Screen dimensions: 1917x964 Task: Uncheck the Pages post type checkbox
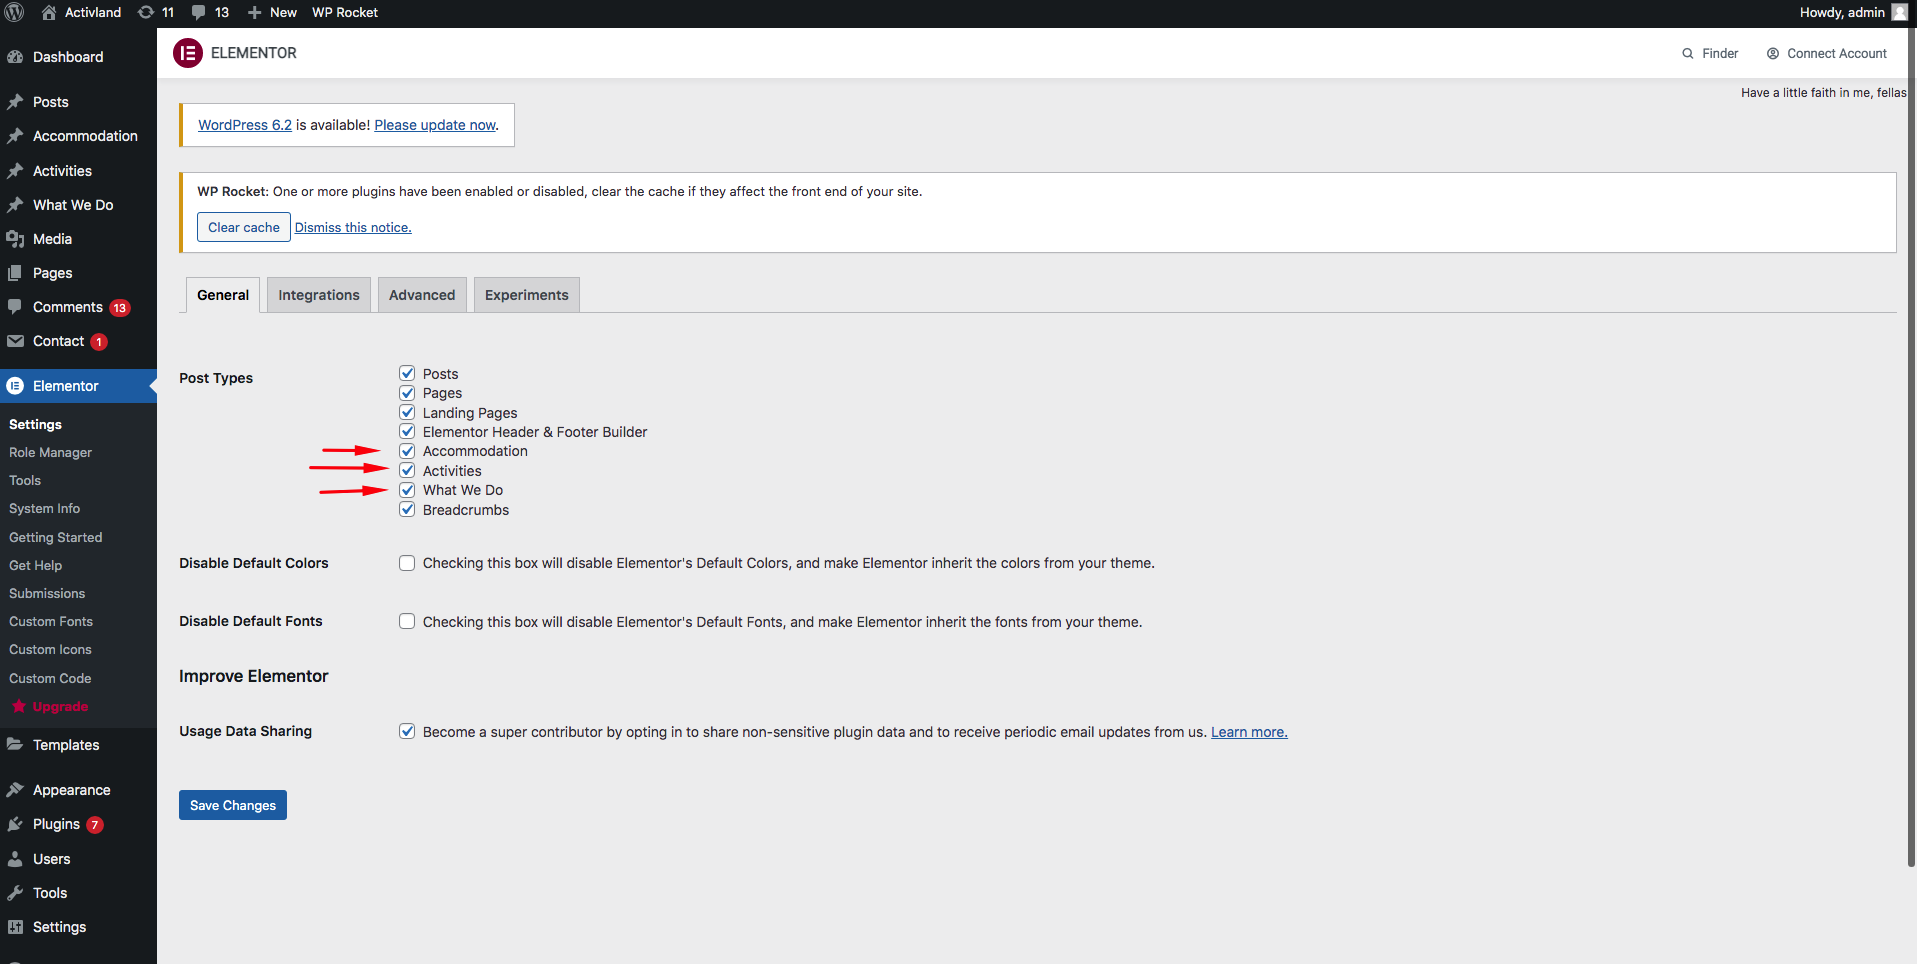point(407,393)
